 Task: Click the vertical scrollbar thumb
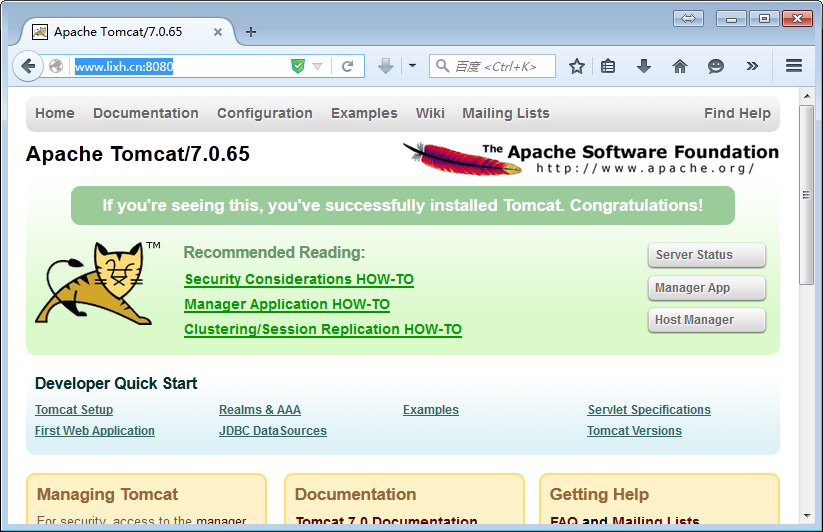(807, 195)
